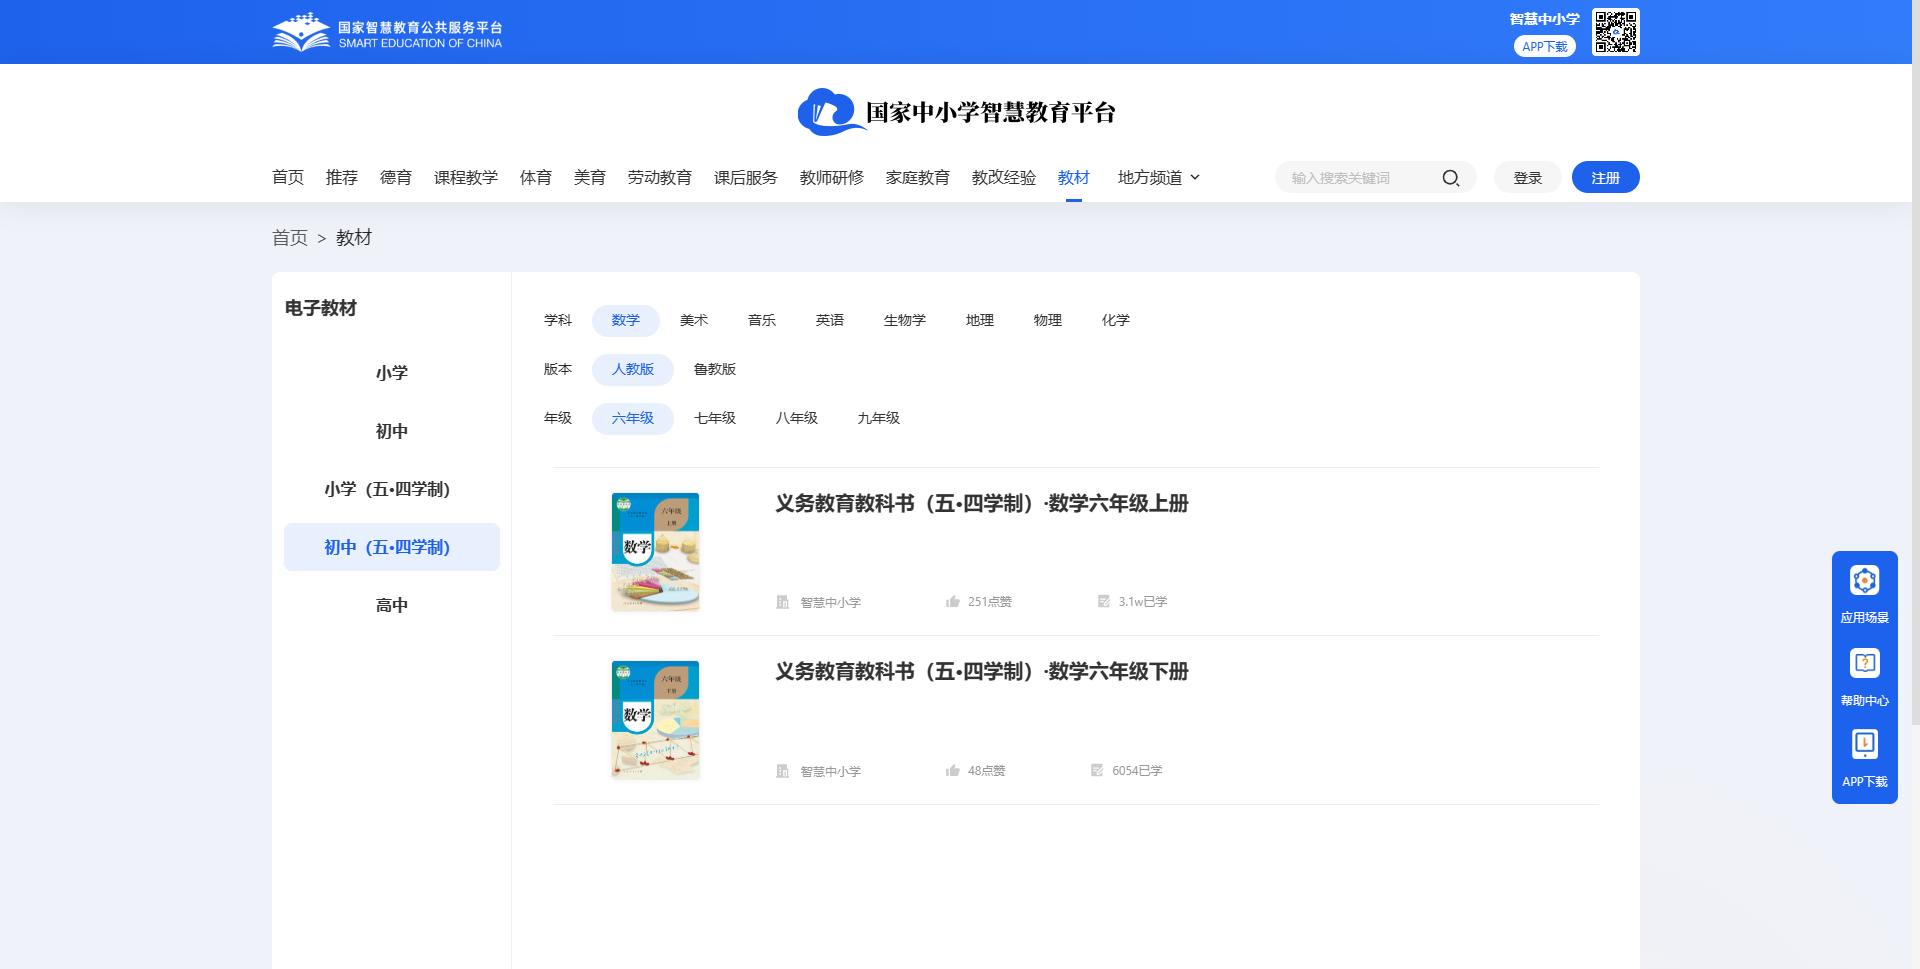
Task: Click the QR code in the top banner
Action: [1616, 31]
